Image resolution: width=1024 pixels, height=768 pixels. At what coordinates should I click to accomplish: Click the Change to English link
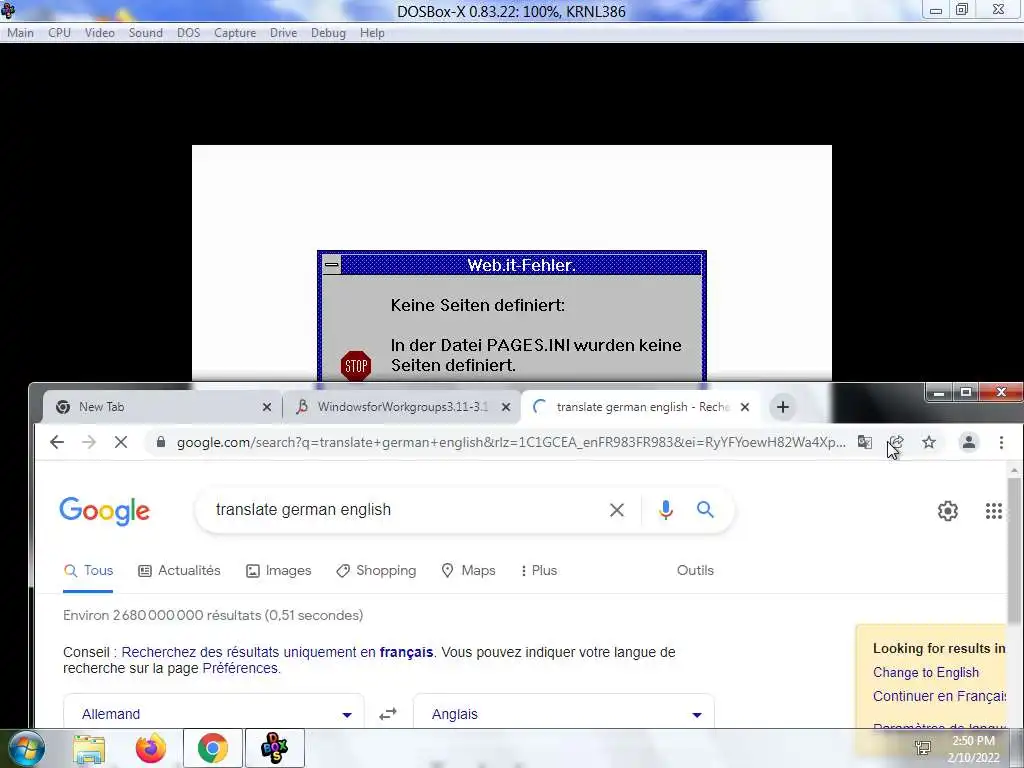pos(925,672)
